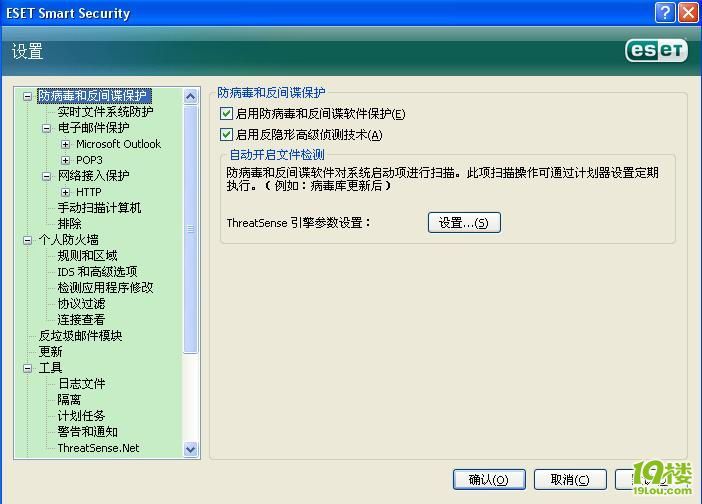The image size is (702, 504).
Task: Select HTTP tree item
Action: click(x=89, y=192)
